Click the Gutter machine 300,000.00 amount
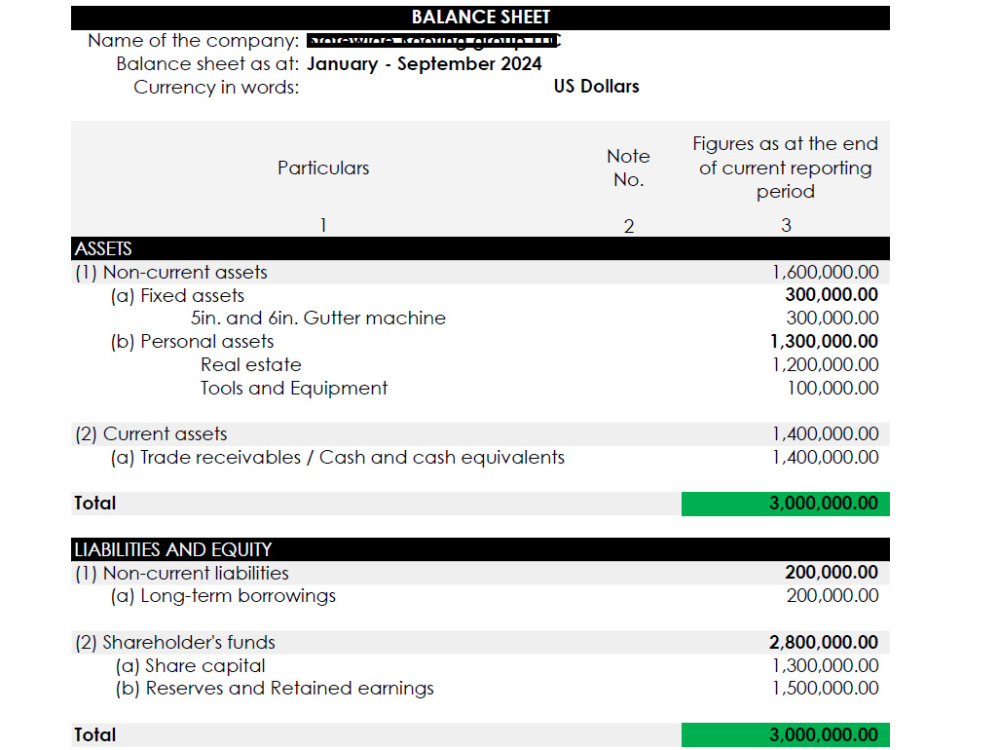The width and height of the screenshot is (1000, 750). [x=832, y=318]
